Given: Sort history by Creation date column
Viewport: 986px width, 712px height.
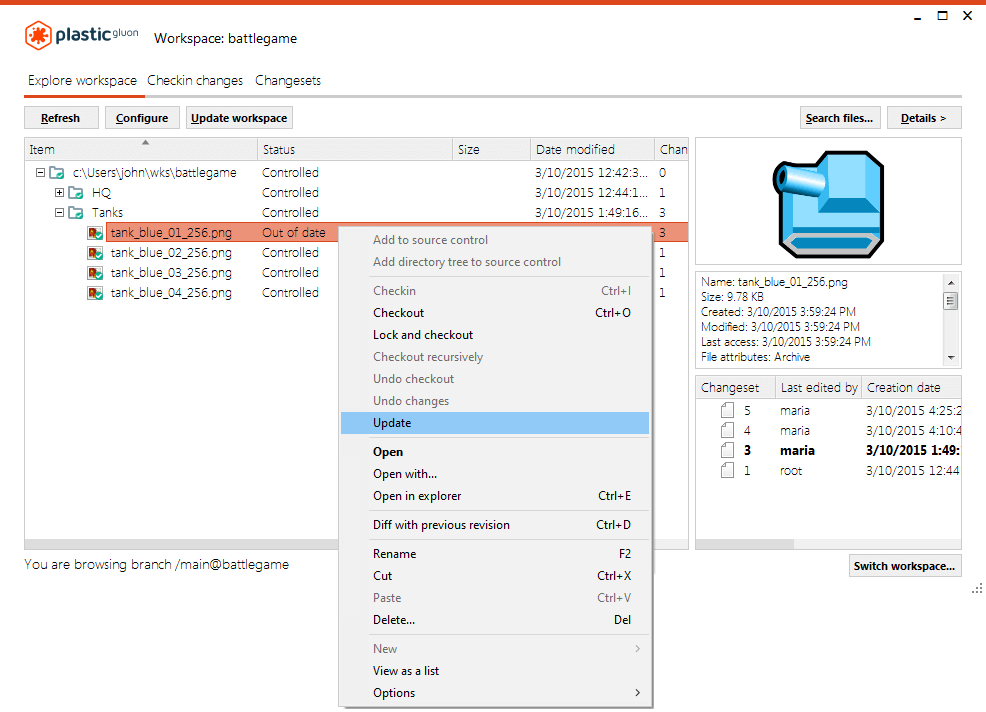Looking at the screenshot, I should coord(911,388).
